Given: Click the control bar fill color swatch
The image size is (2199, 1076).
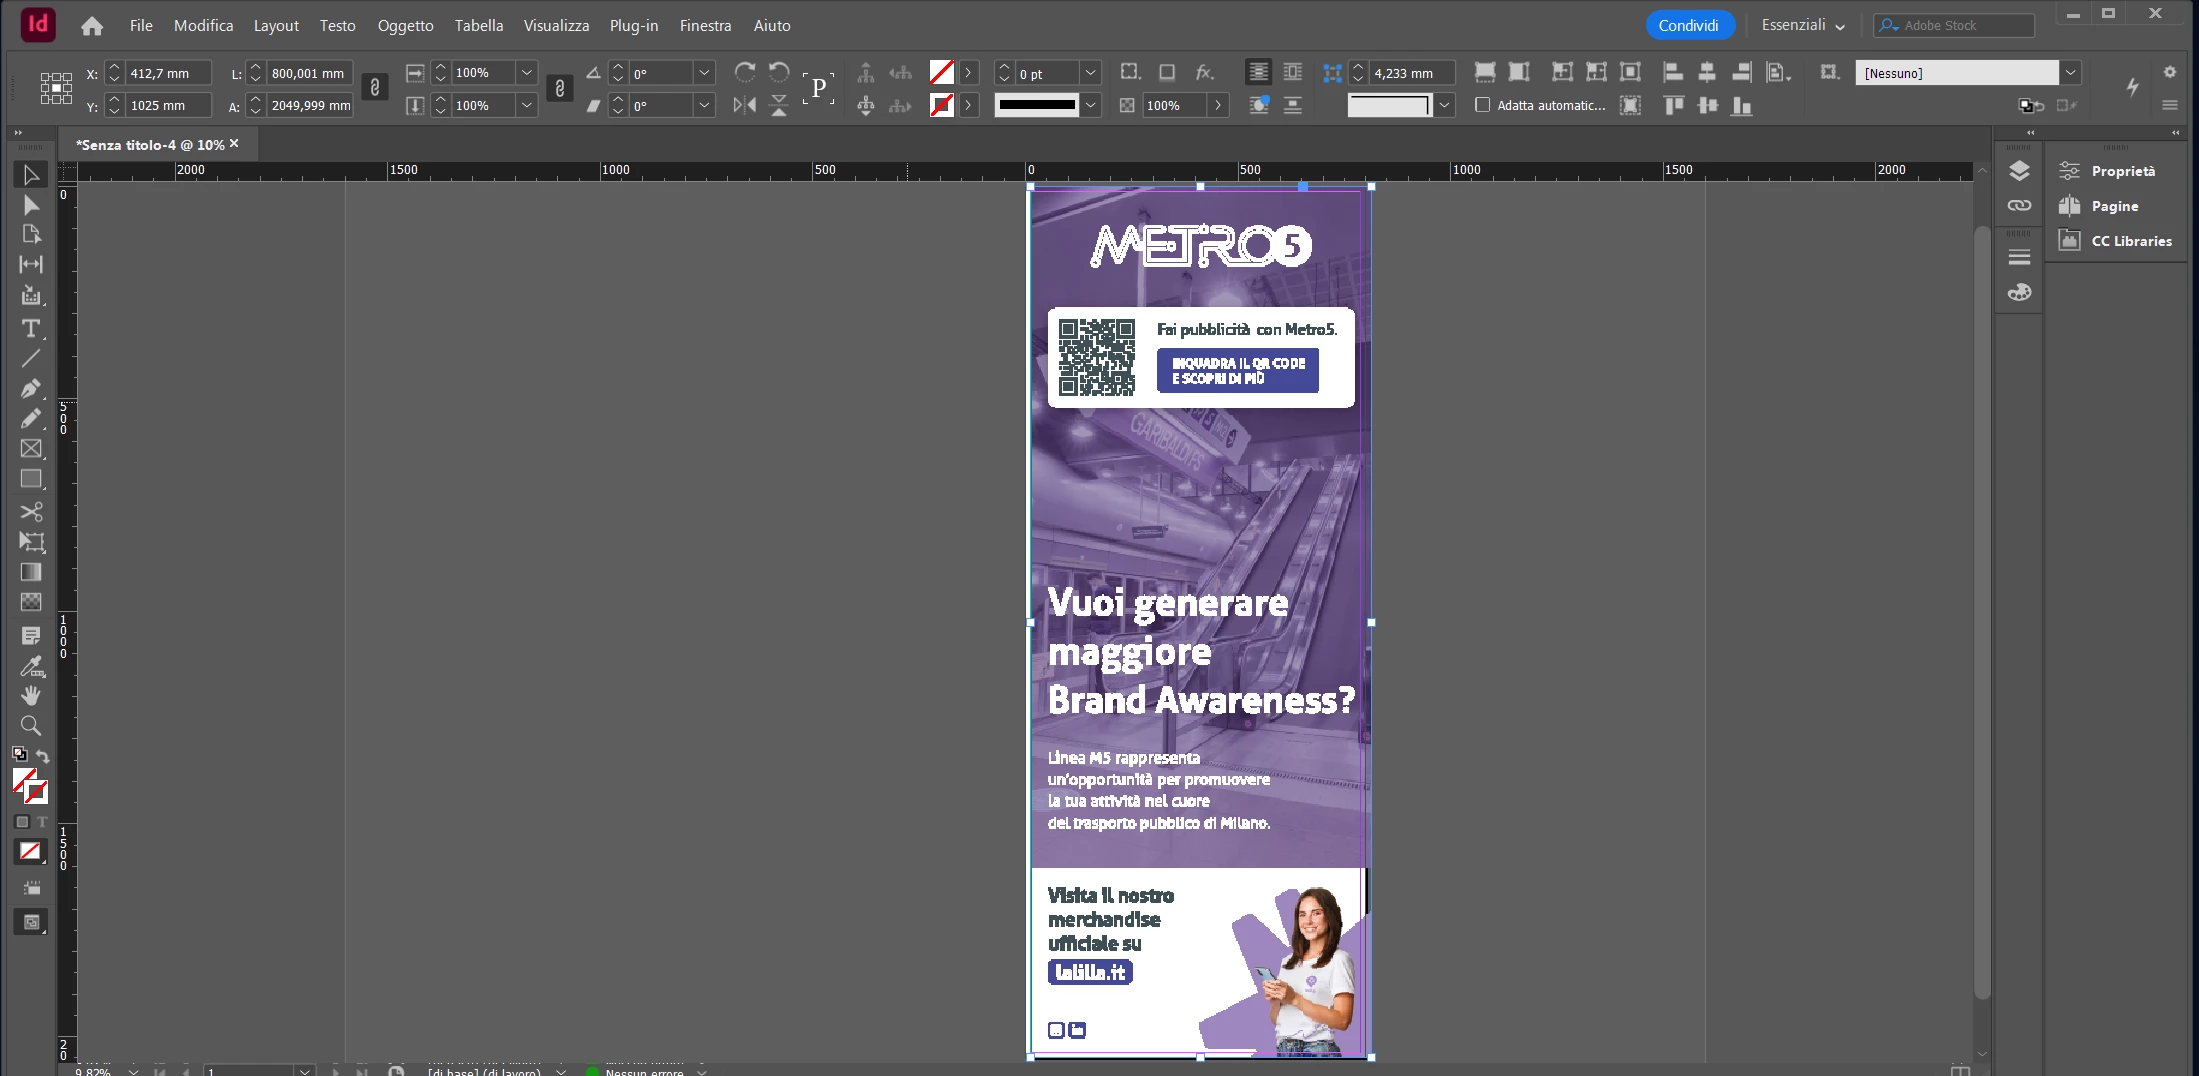Looking at the screenshot, I should click(x=941, y=72).
